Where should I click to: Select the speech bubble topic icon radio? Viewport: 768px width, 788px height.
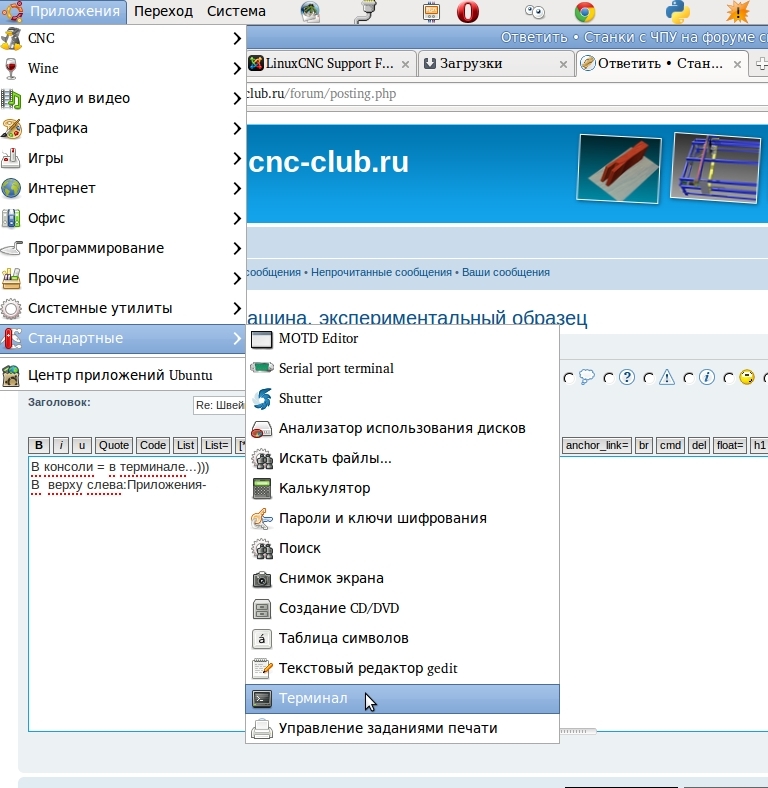568,378
